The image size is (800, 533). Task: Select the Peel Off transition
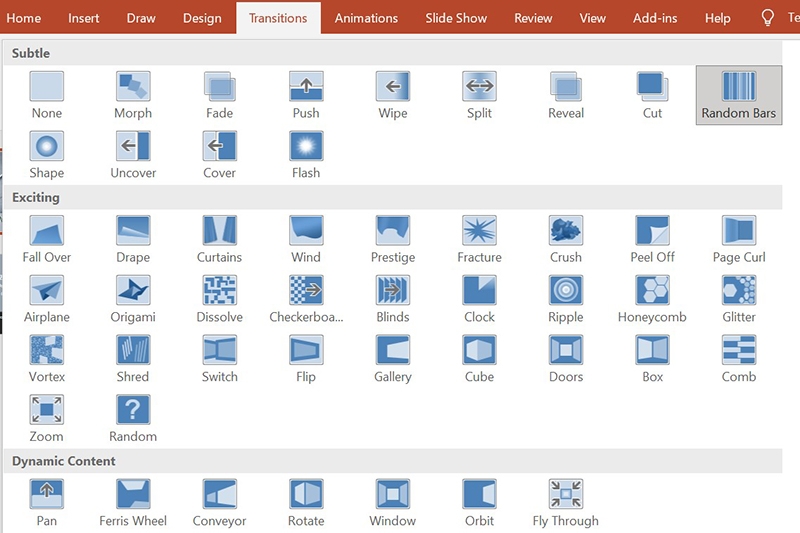[x=652, y=239]
